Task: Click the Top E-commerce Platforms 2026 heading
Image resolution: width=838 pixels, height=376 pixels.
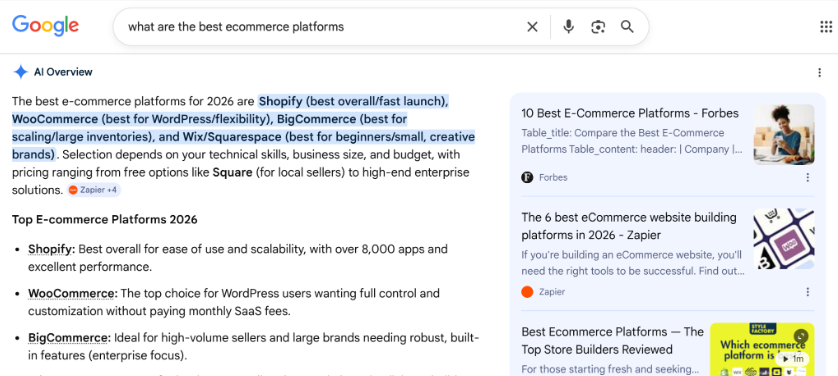Action: 105,220
